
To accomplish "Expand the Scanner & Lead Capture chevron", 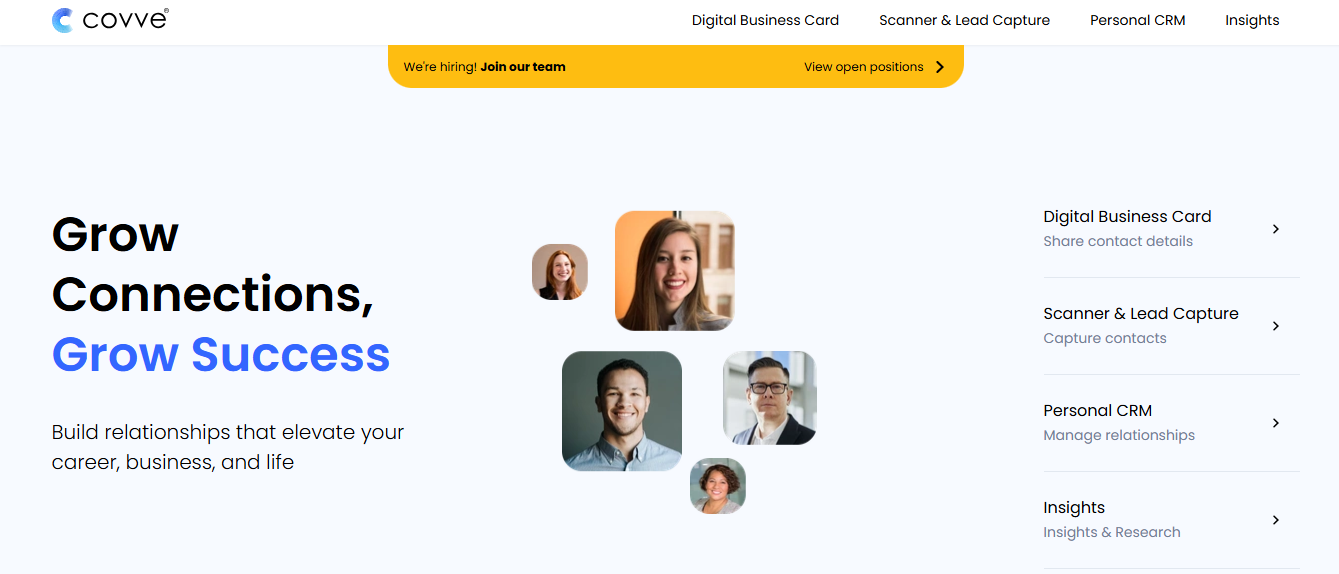I will click(x=1275, y=326).
